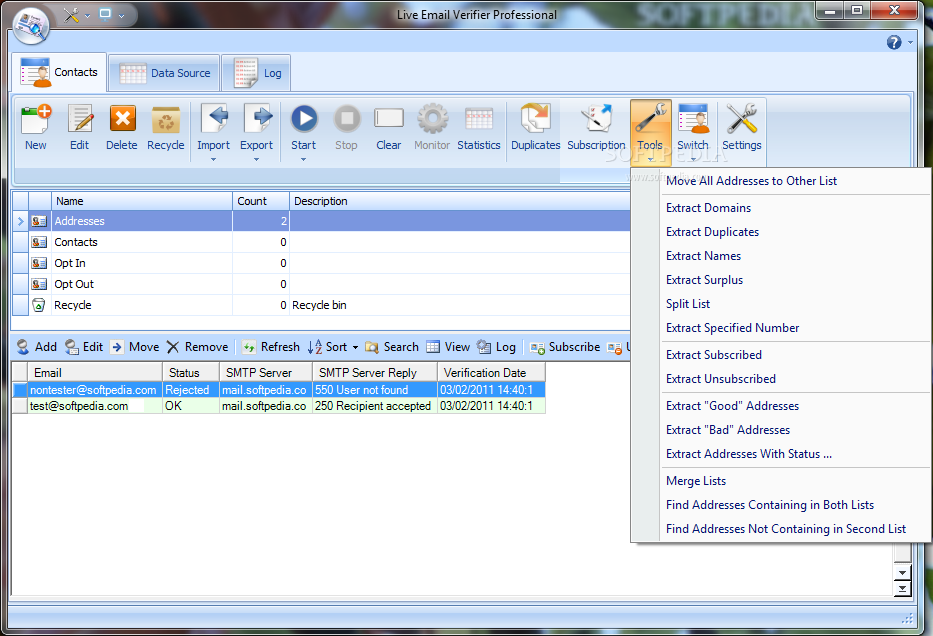Refresh the address list
933x636 pixels.
point(271,347)
